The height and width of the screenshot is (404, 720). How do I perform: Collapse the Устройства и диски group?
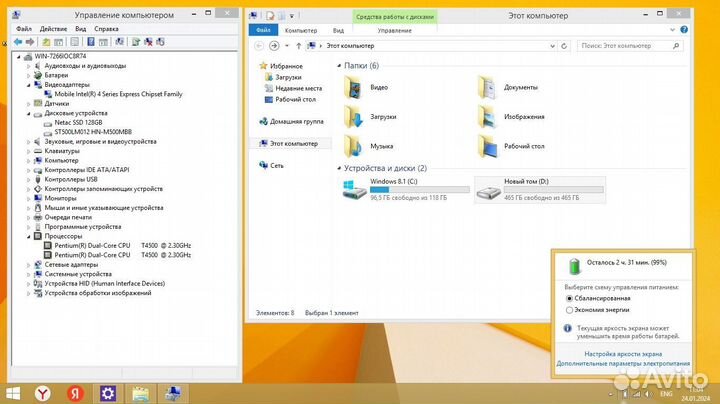(339, 168)
